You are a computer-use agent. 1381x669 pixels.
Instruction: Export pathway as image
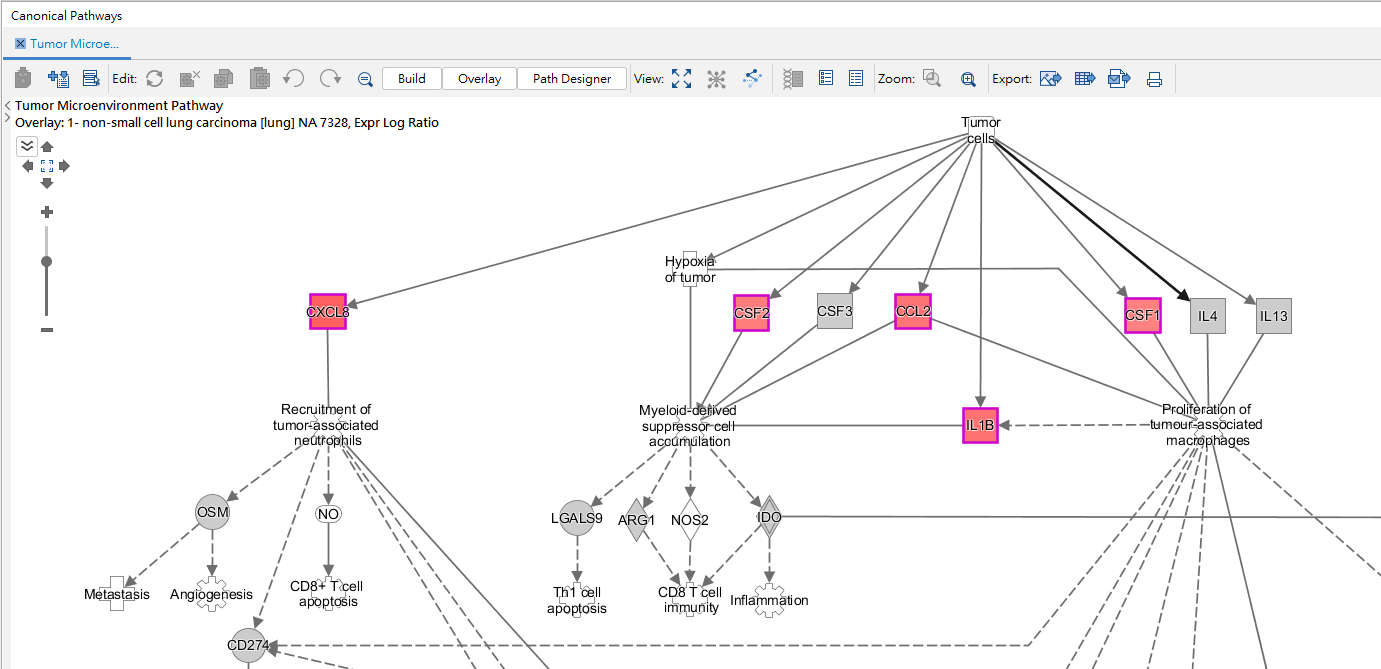click(x=1050, y=78)
